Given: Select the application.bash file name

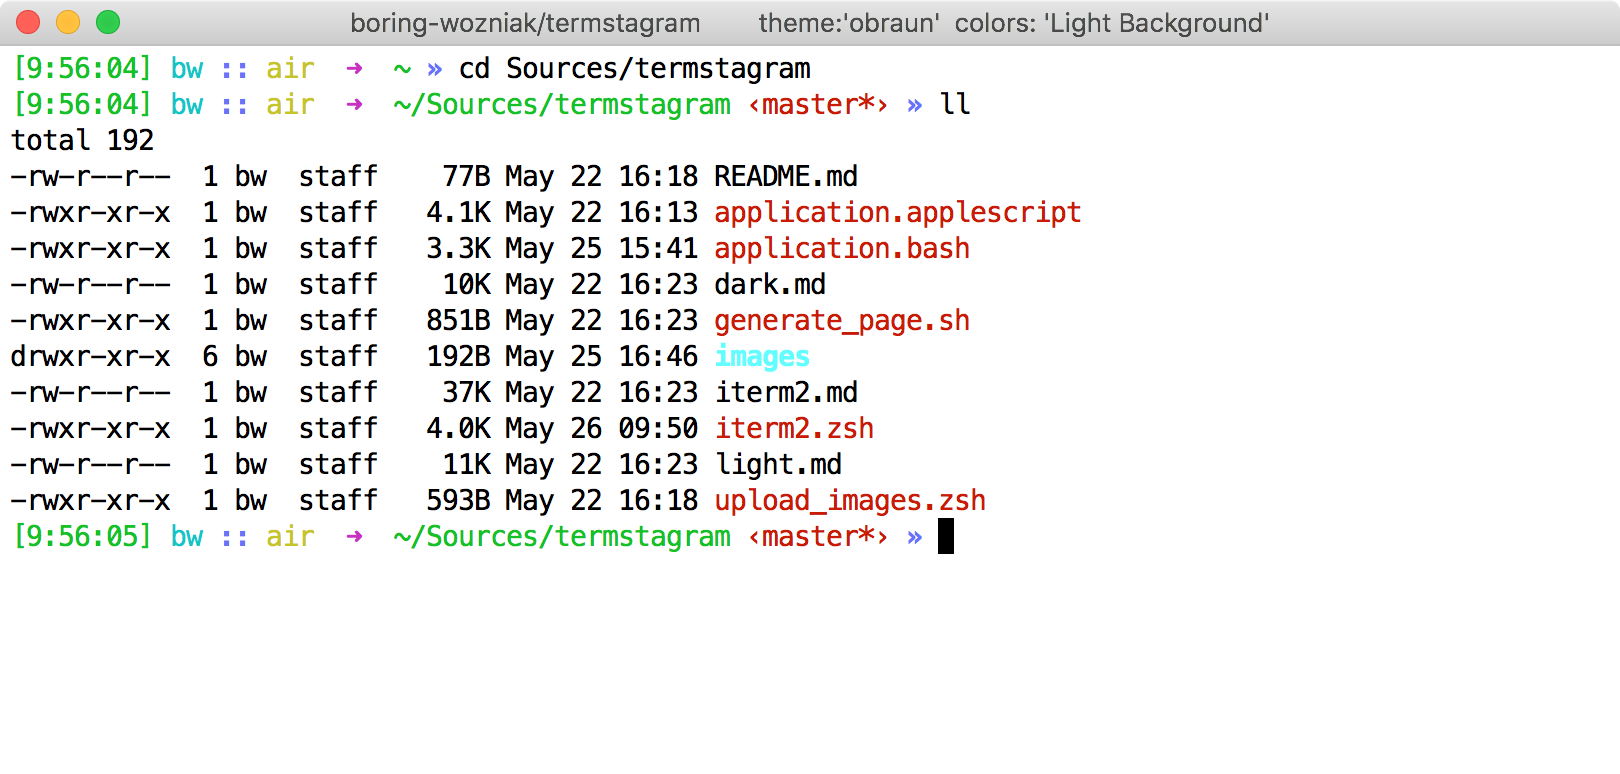Looking at the screenshot, I should [842, 248].
